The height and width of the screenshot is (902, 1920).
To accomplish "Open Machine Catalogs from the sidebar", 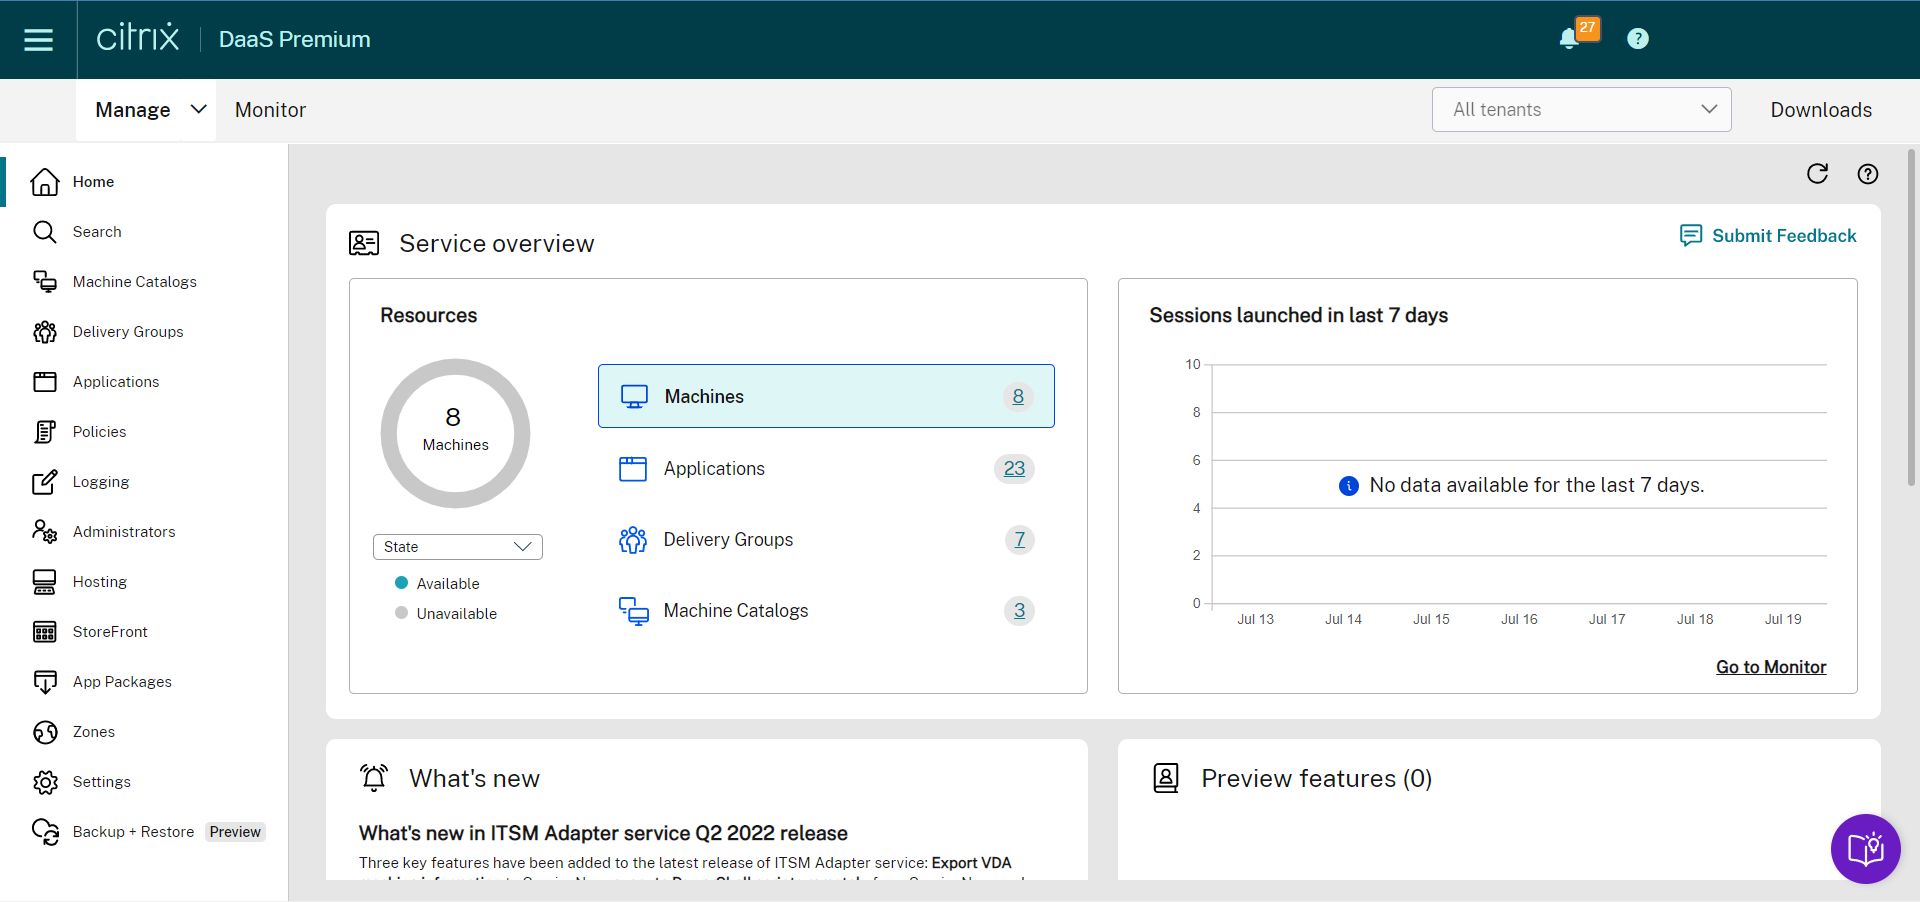I will (134, 282).
